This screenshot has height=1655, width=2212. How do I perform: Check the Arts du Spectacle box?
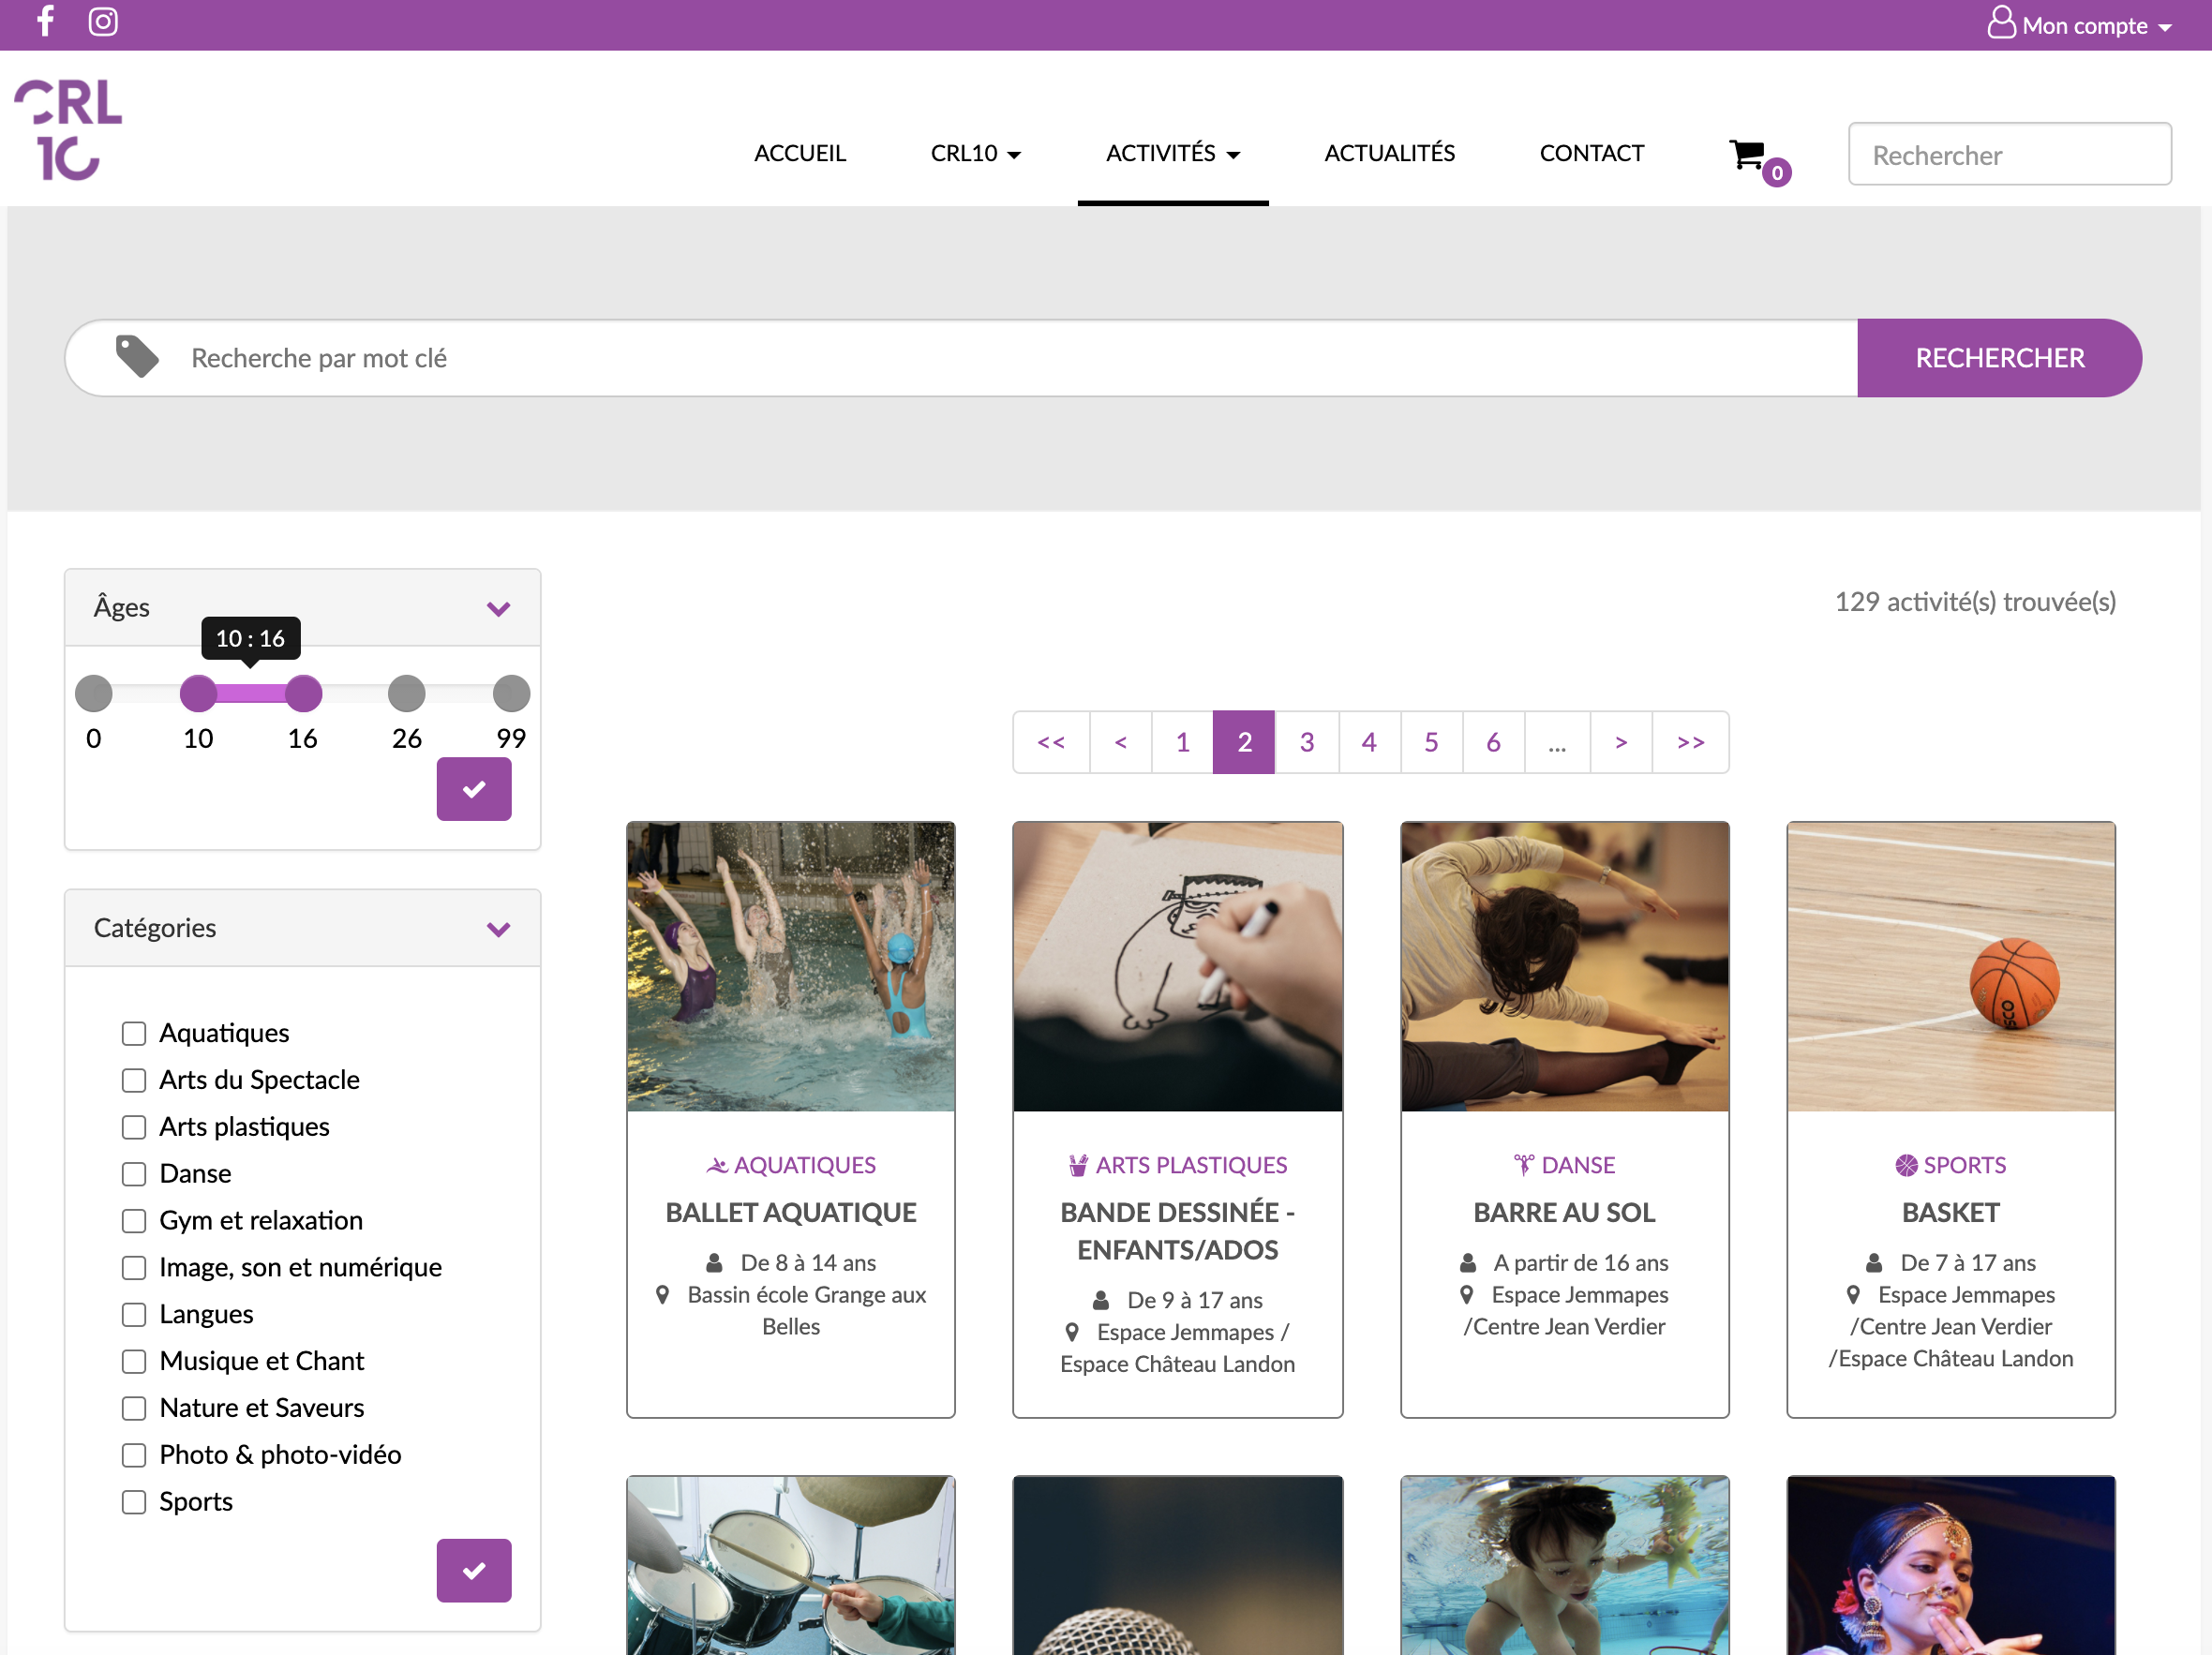[x=134, y=1080]
